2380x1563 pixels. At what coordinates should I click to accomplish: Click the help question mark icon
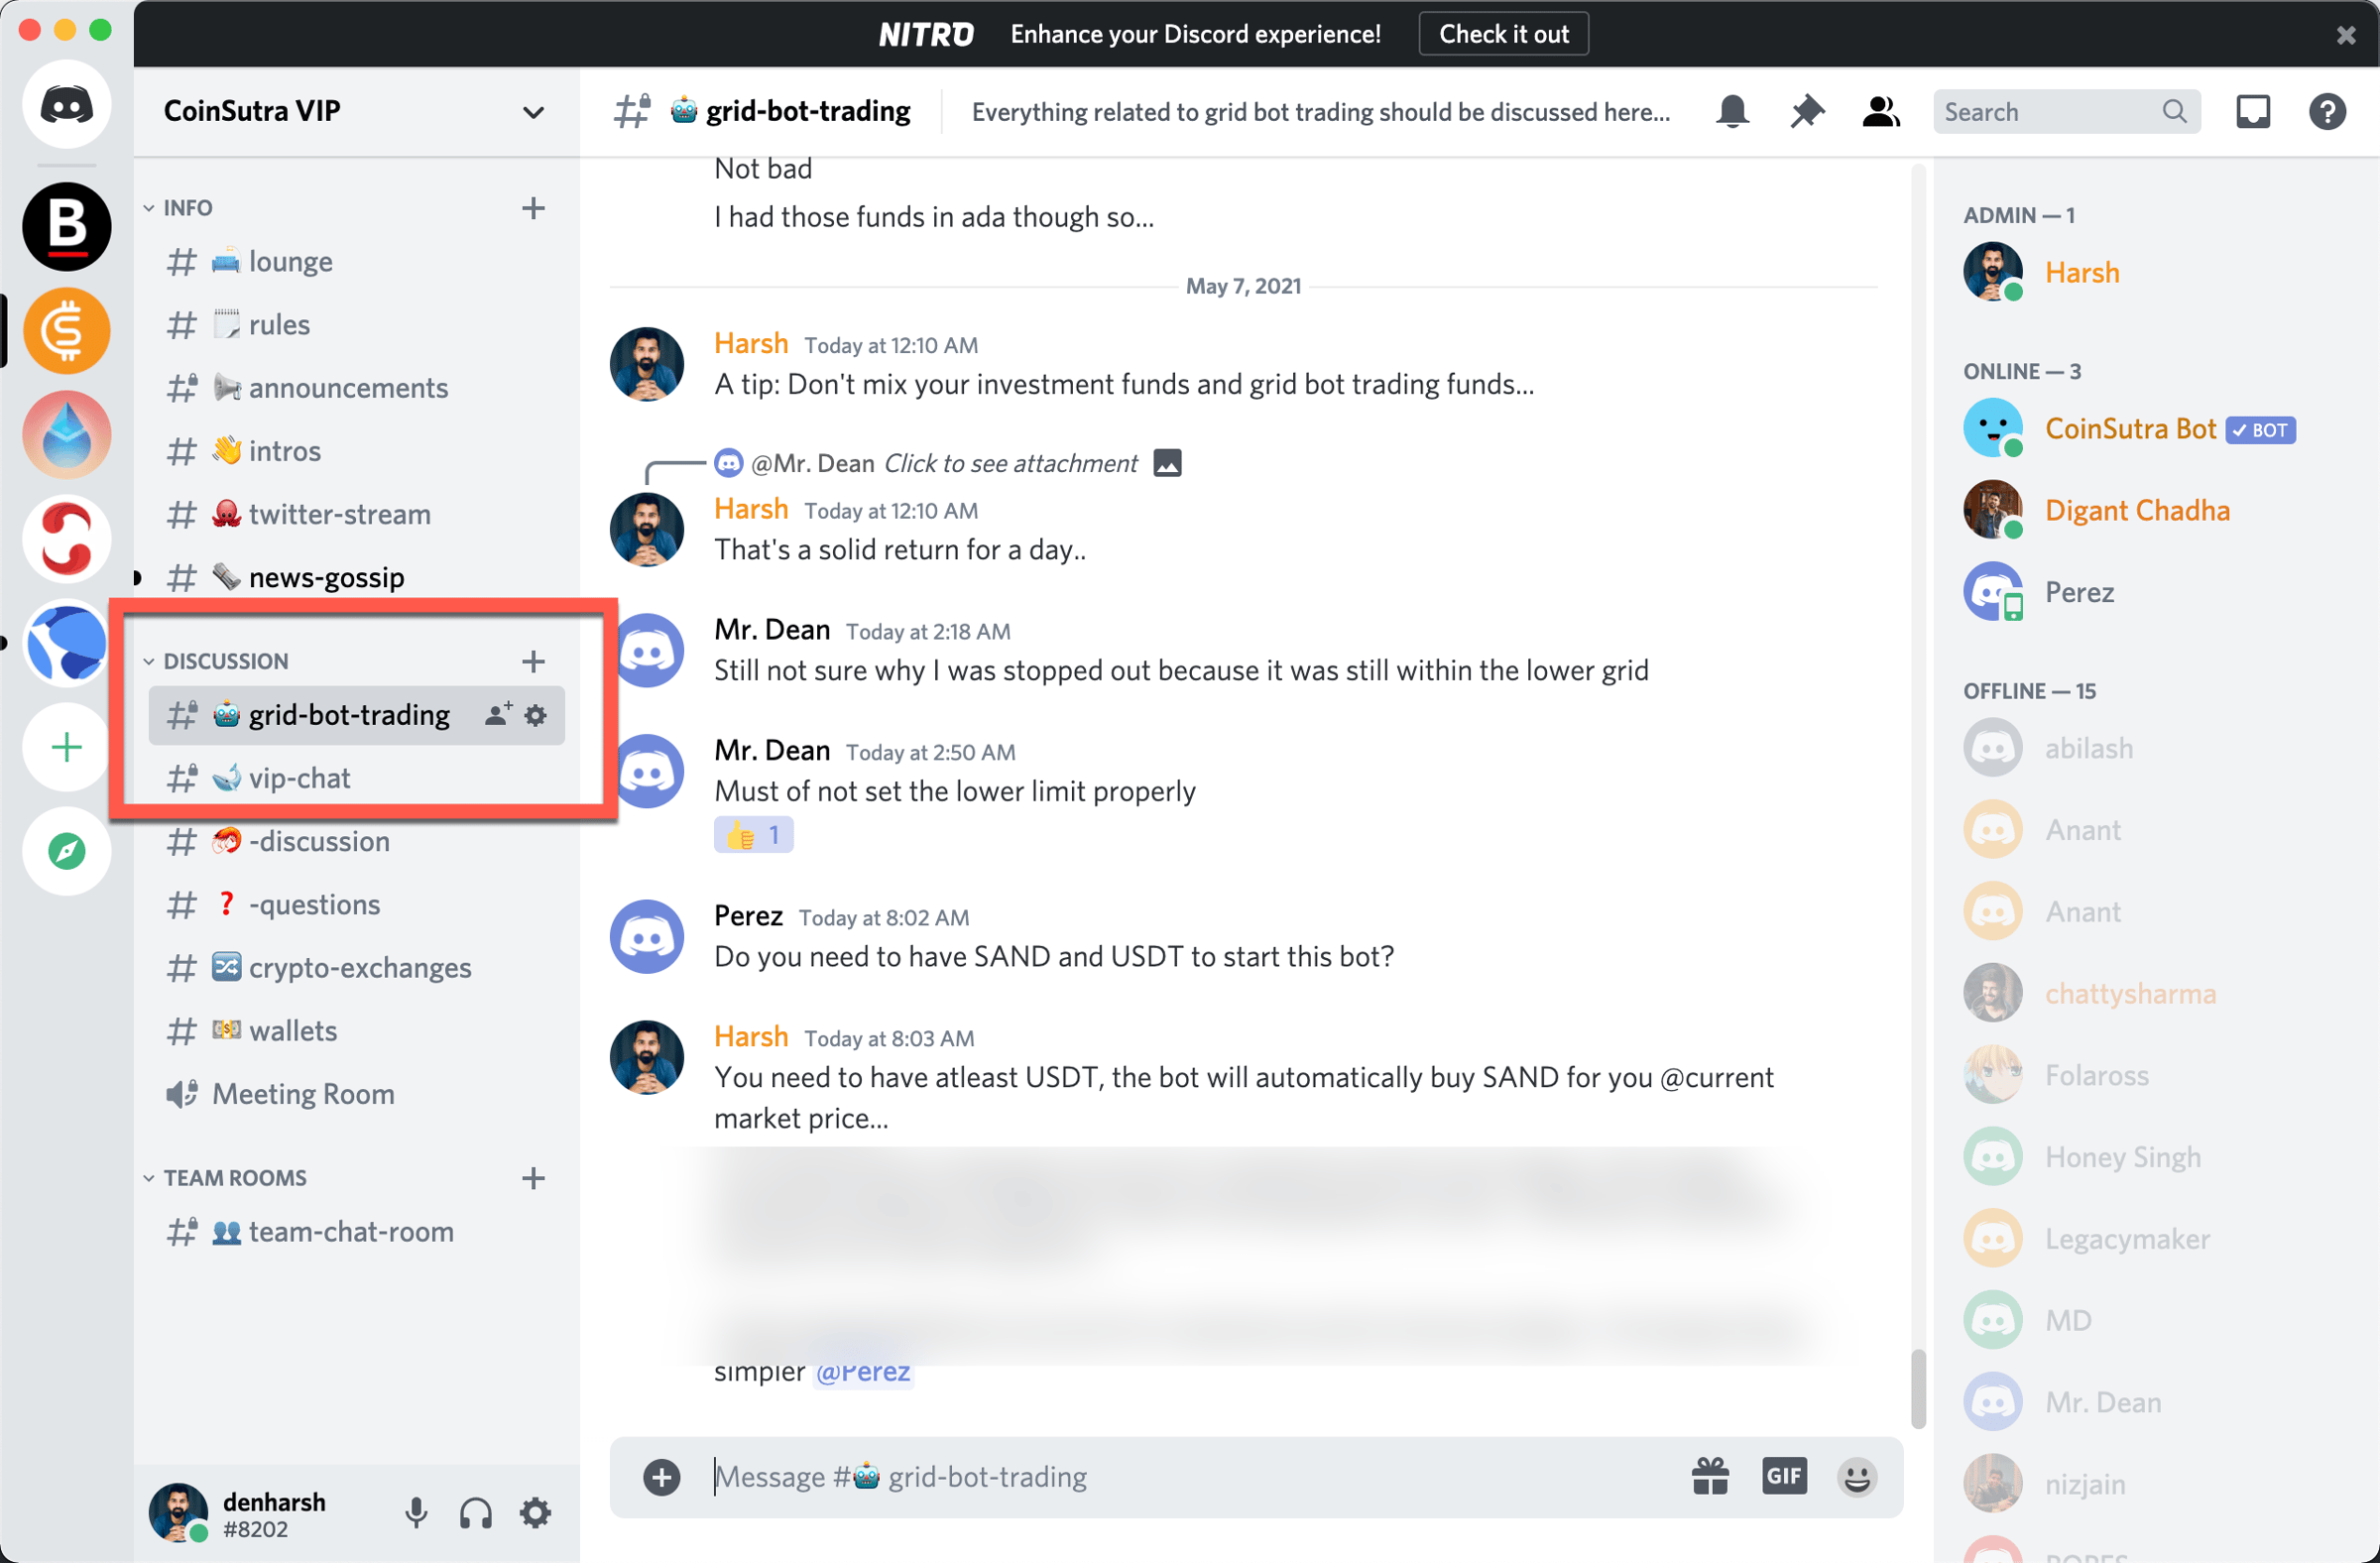[2326, 111]
